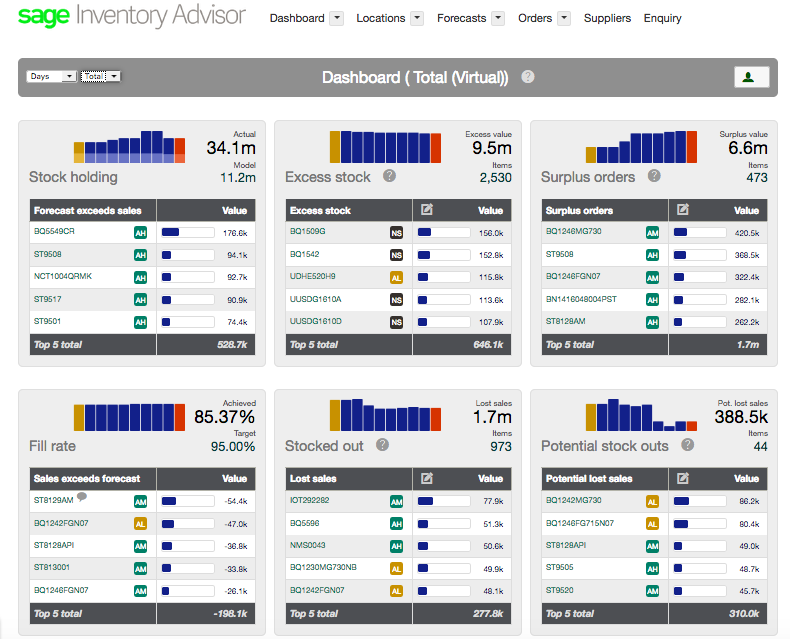Open item BQ1246FG715N07 in Potential lost sales
This screenshot has height=639, width=790.
click(x=579, y=523)
